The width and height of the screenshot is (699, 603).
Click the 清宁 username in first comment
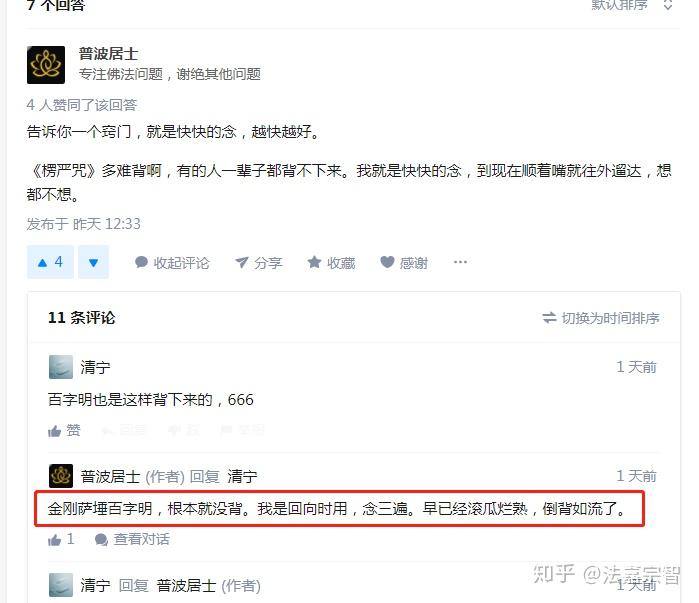[95, 368]
